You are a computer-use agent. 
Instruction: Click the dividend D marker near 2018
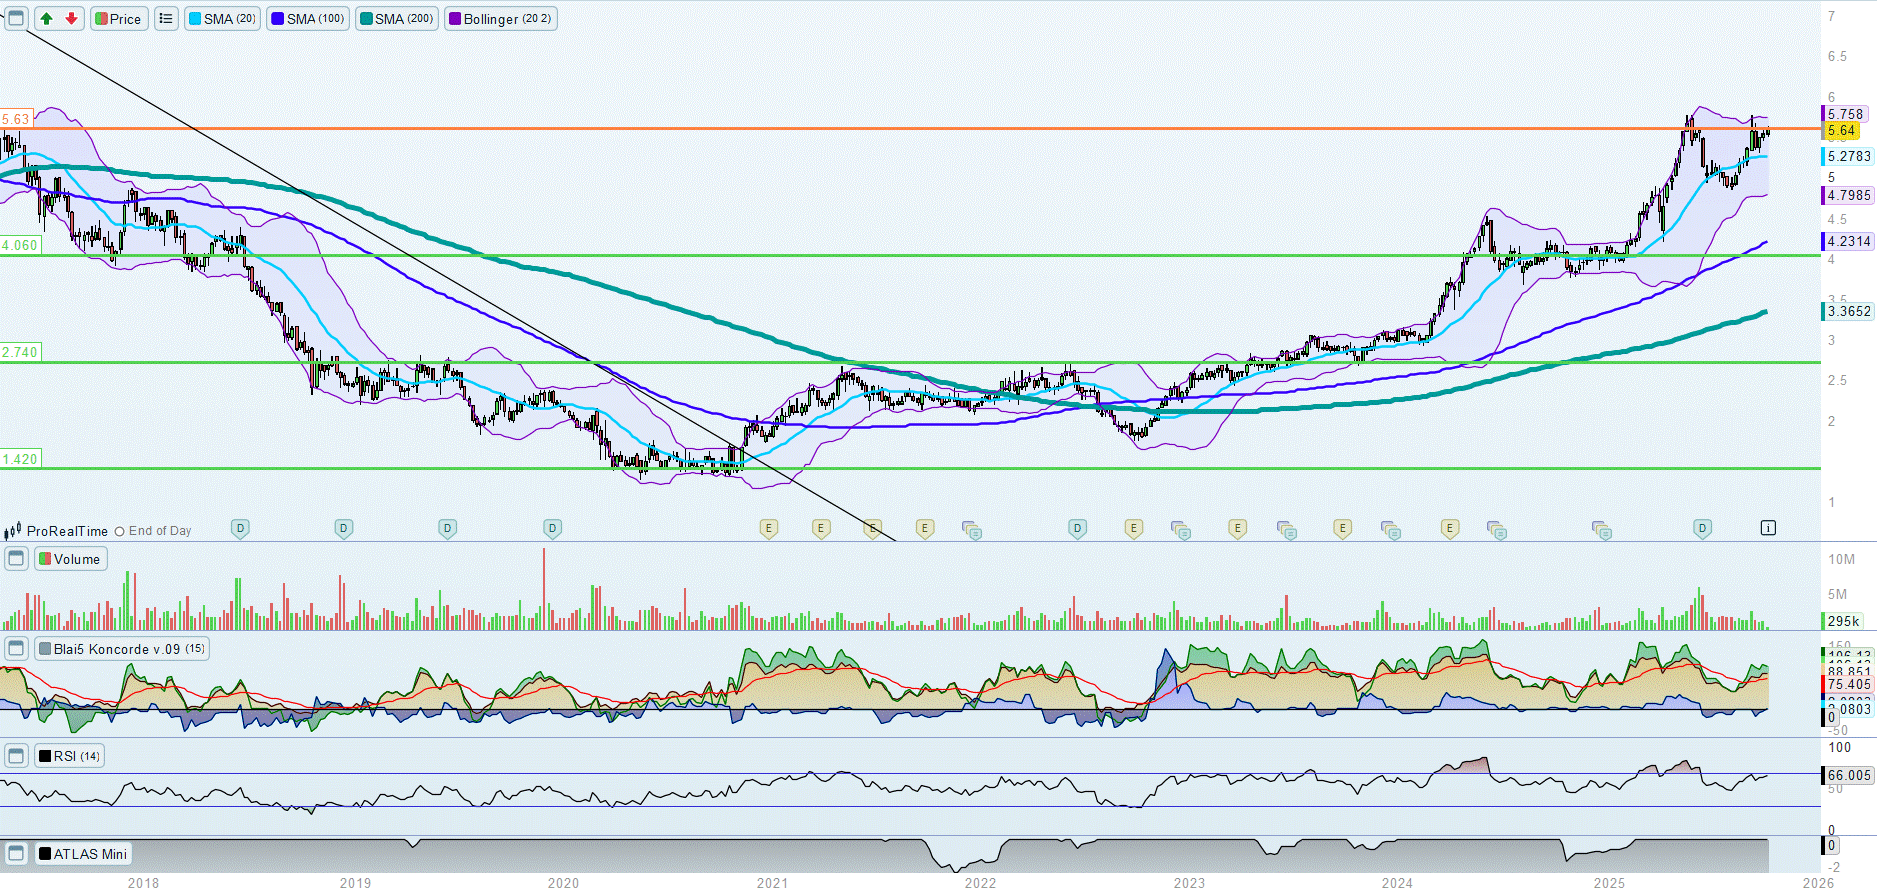(x=240, y=528)
